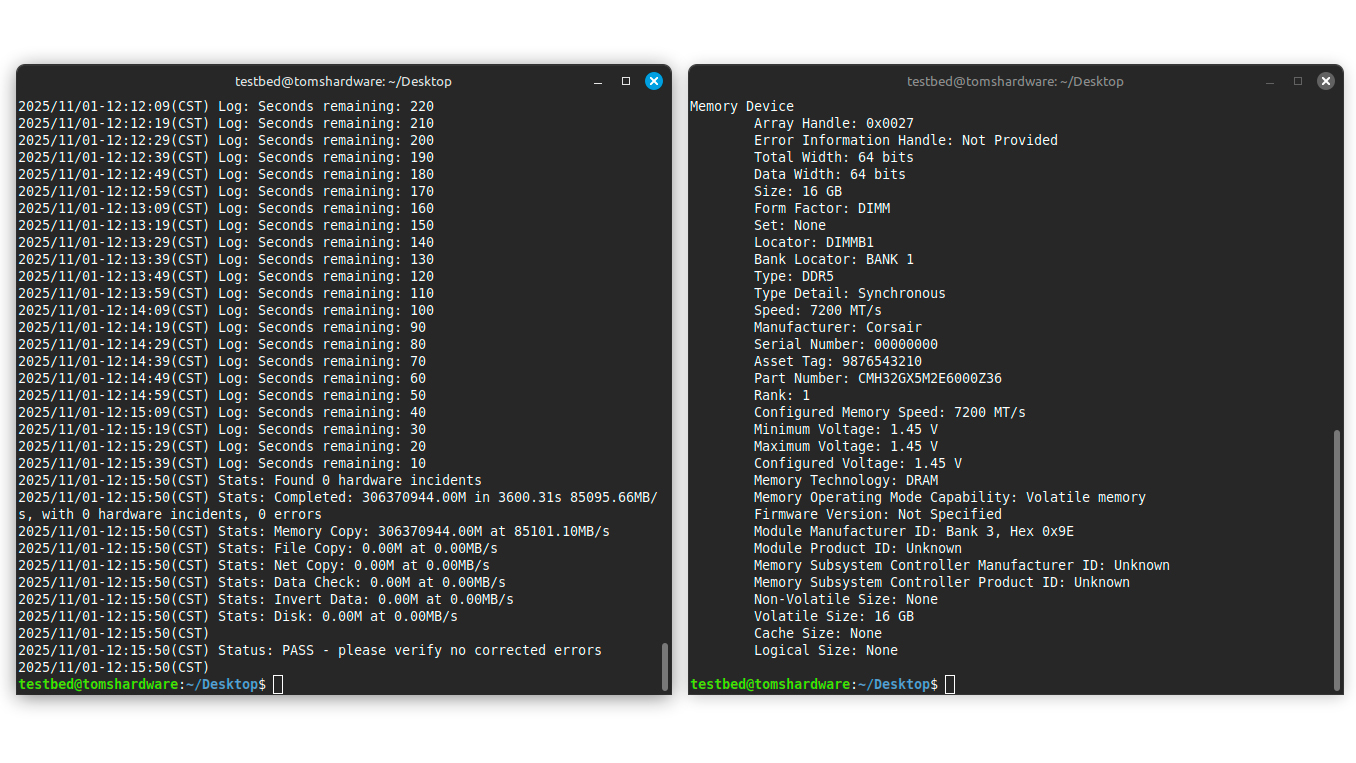Click the 'Invert Data: 0.00M' stats line
Viewport: 1356px width, 763px height.
coord(266,599)
